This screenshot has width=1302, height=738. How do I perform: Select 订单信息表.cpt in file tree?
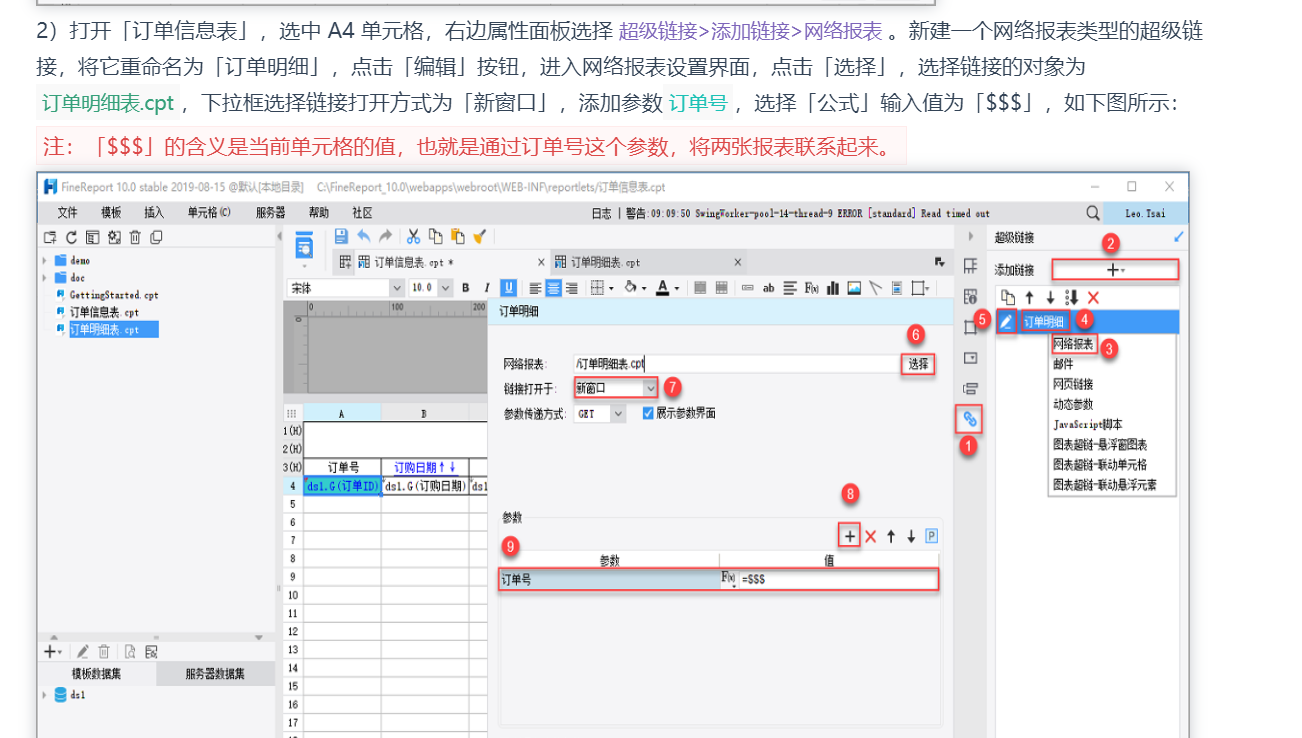coord(104,312)
